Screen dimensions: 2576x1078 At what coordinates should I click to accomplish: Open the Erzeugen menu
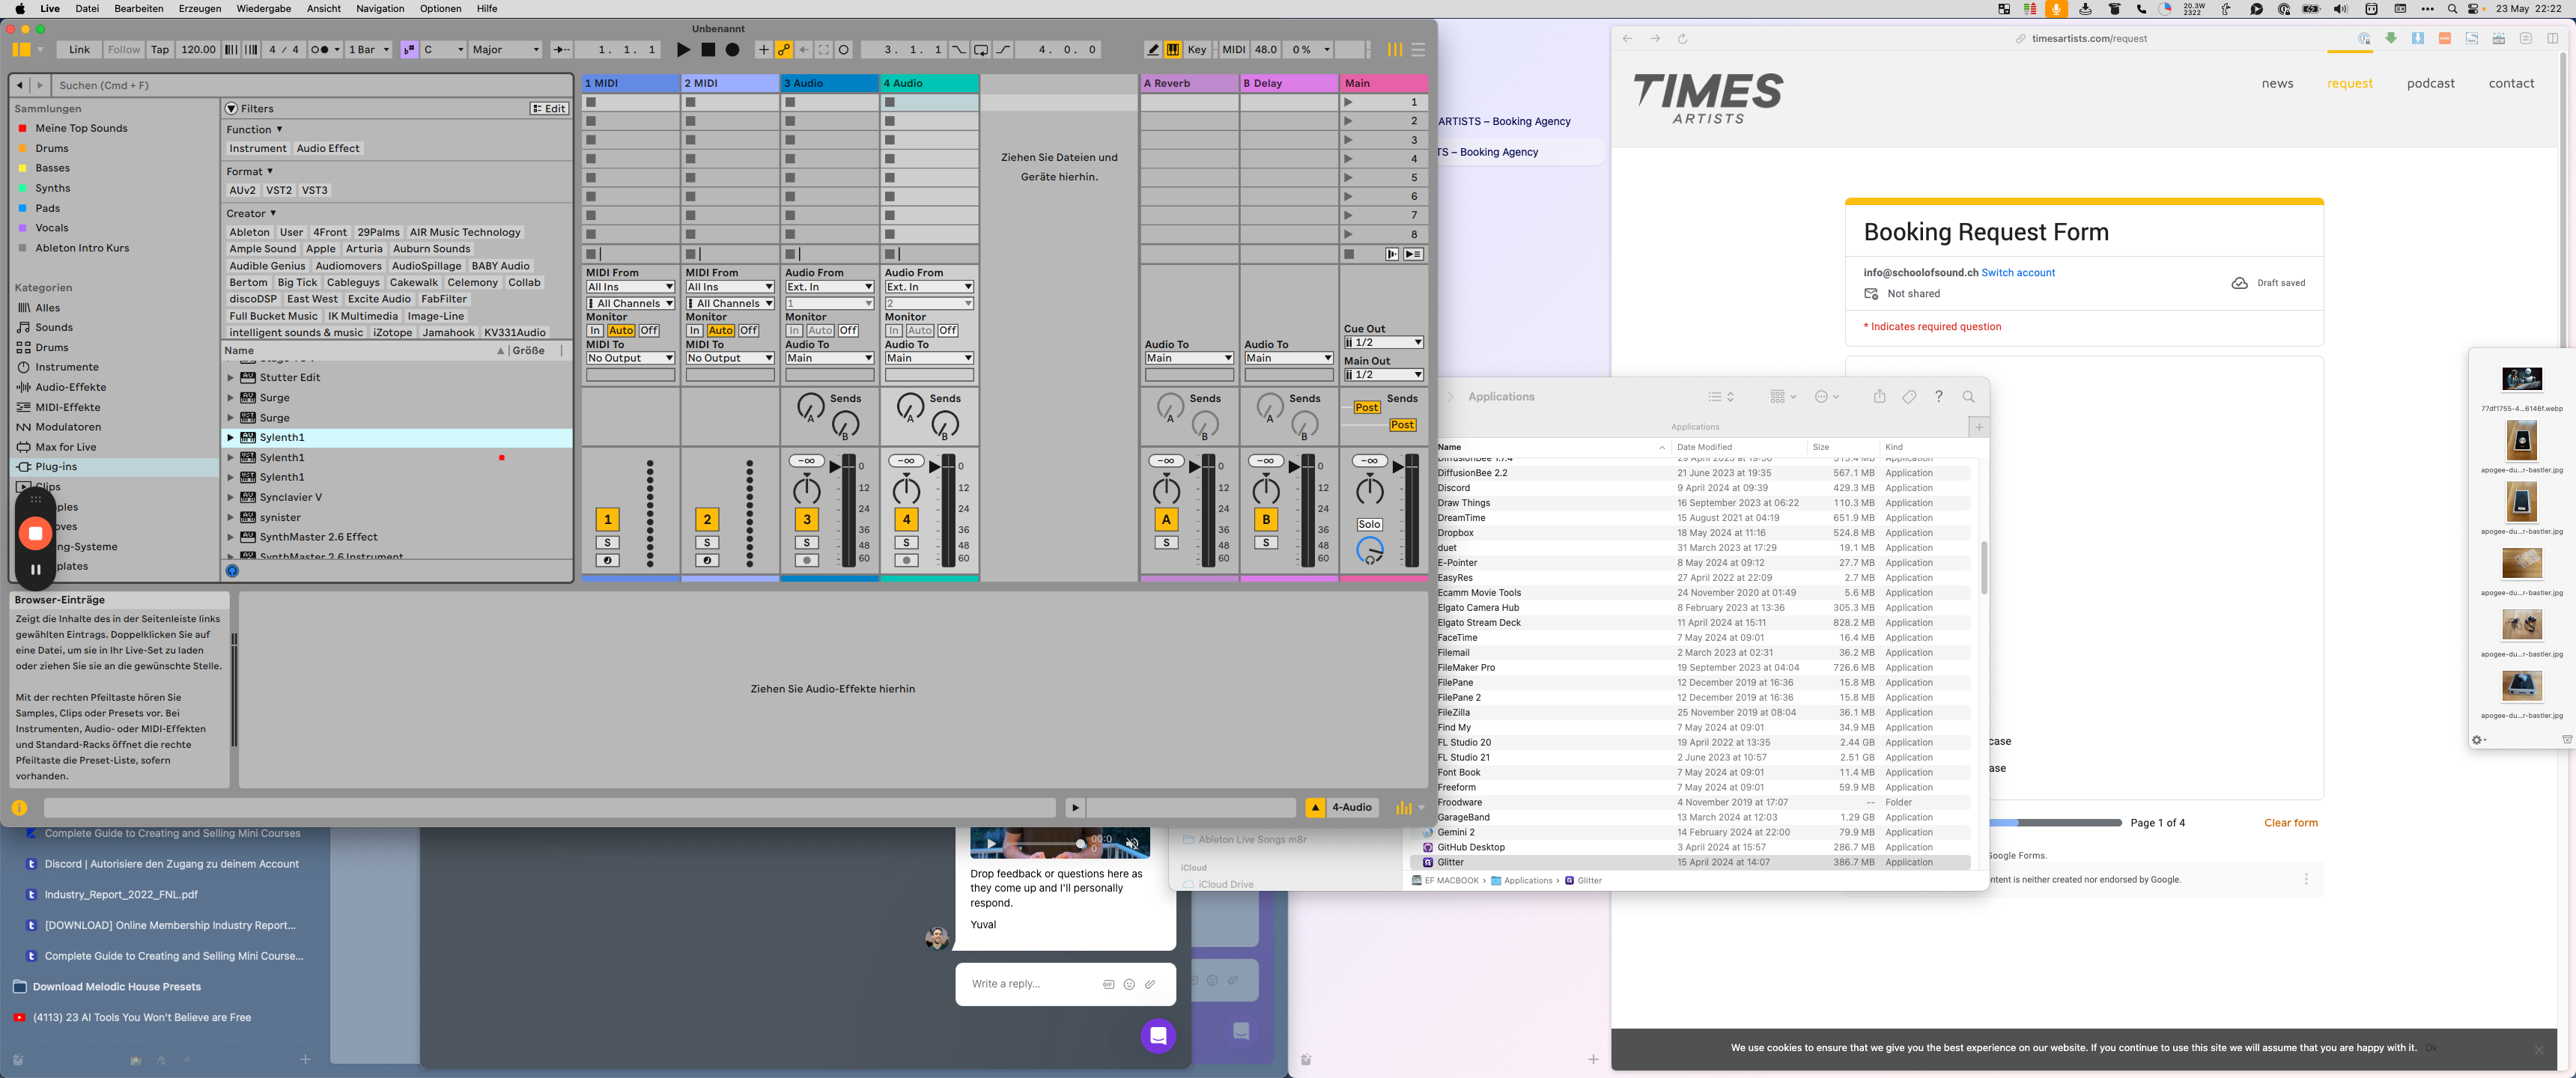pyautogui.click(x=200, y=9)
